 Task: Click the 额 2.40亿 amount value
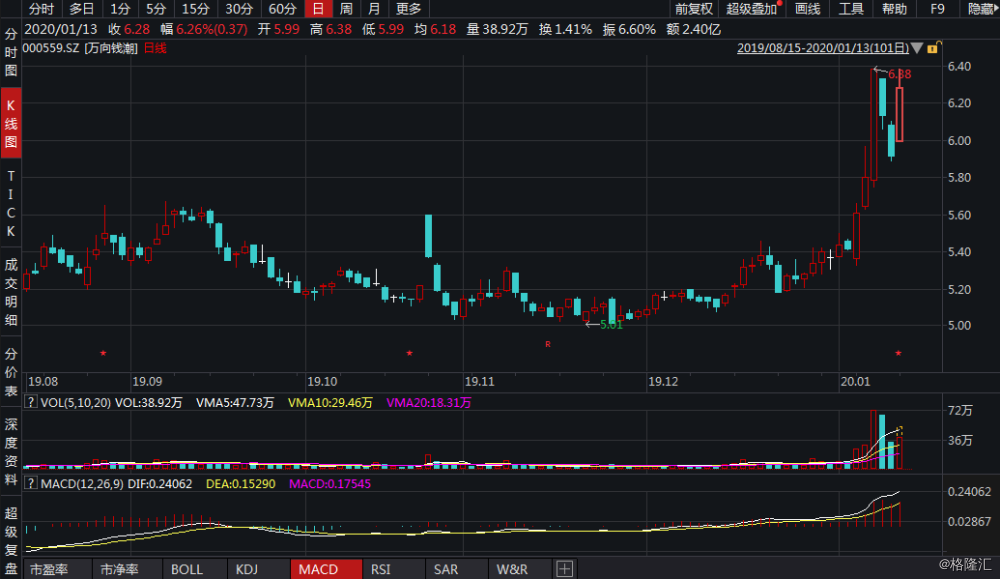[x=693, y=29]
